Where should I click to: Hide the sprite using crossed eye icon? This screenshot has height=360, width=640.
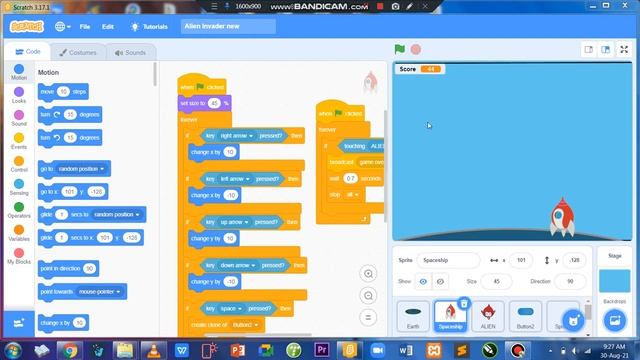pyautogui.click(x=440, y=282)
